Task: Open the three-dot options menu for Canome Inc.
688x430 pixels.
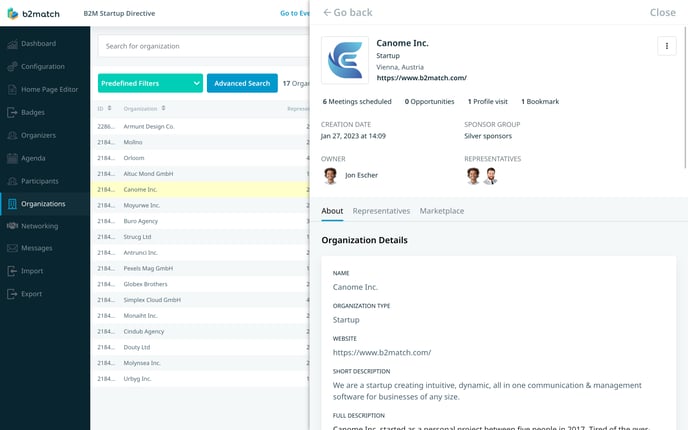Action: [666, 46]
